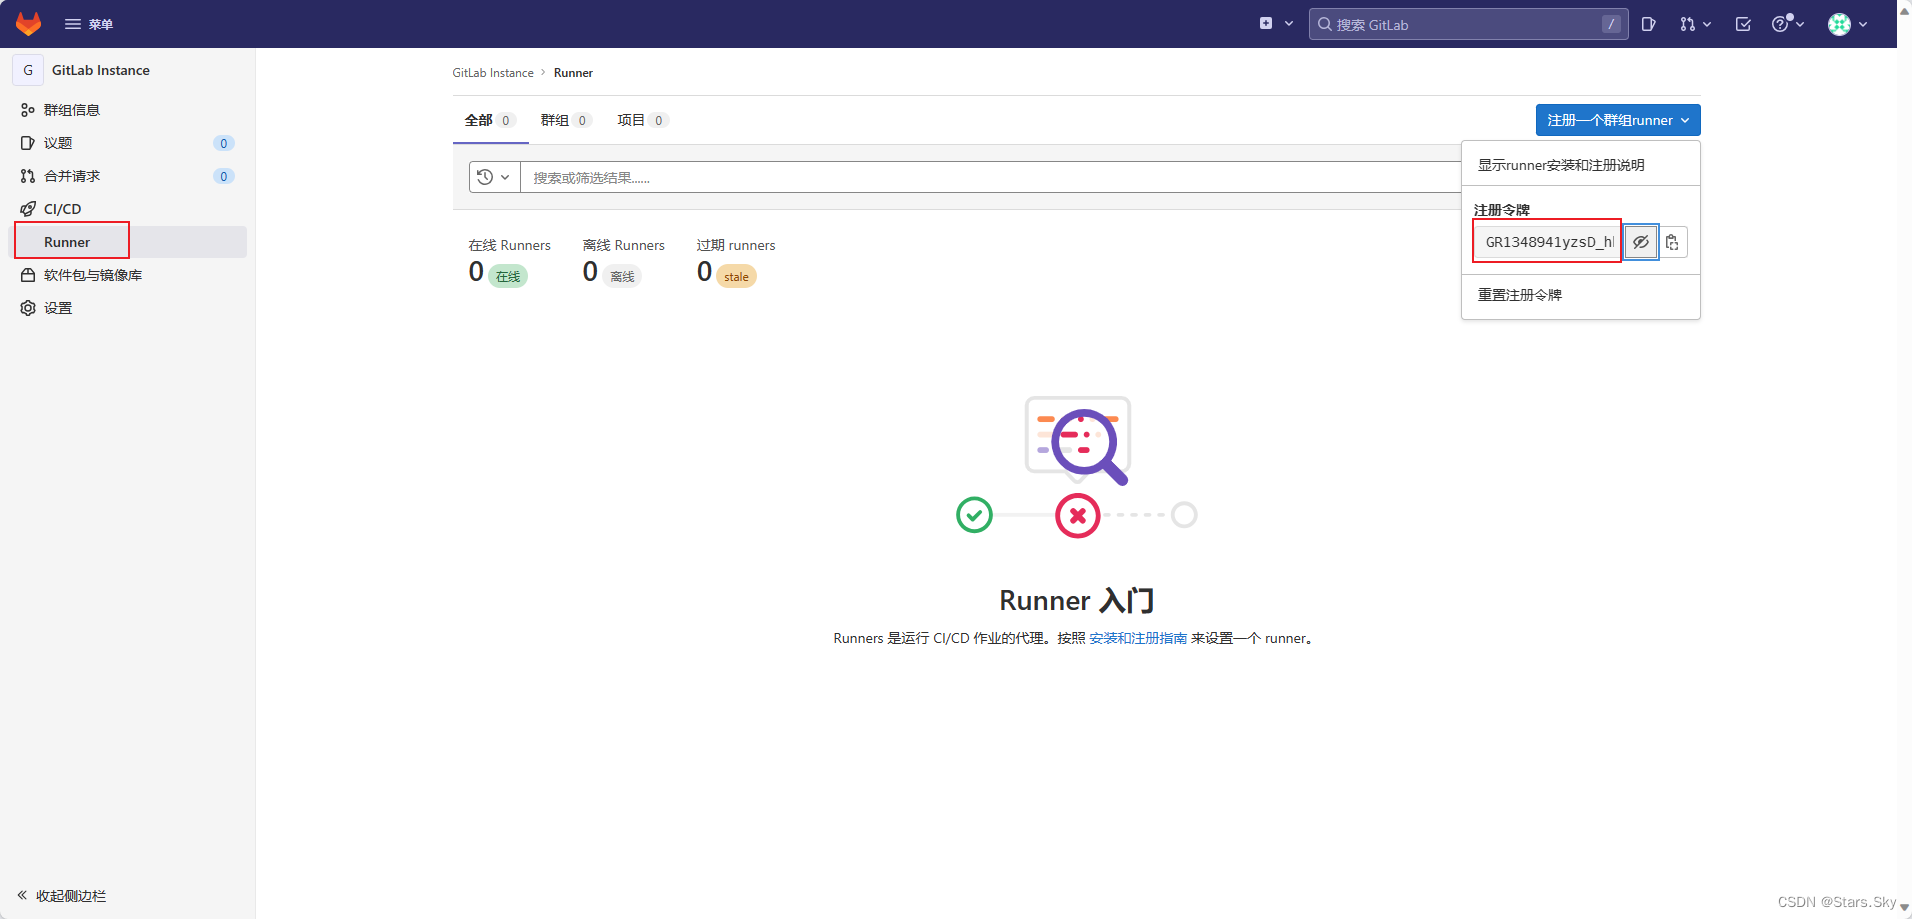Viewport: 1912px width, 919px height.
Task: Click the GitLab logo in the top bar
Action: (x=28, y=23)
